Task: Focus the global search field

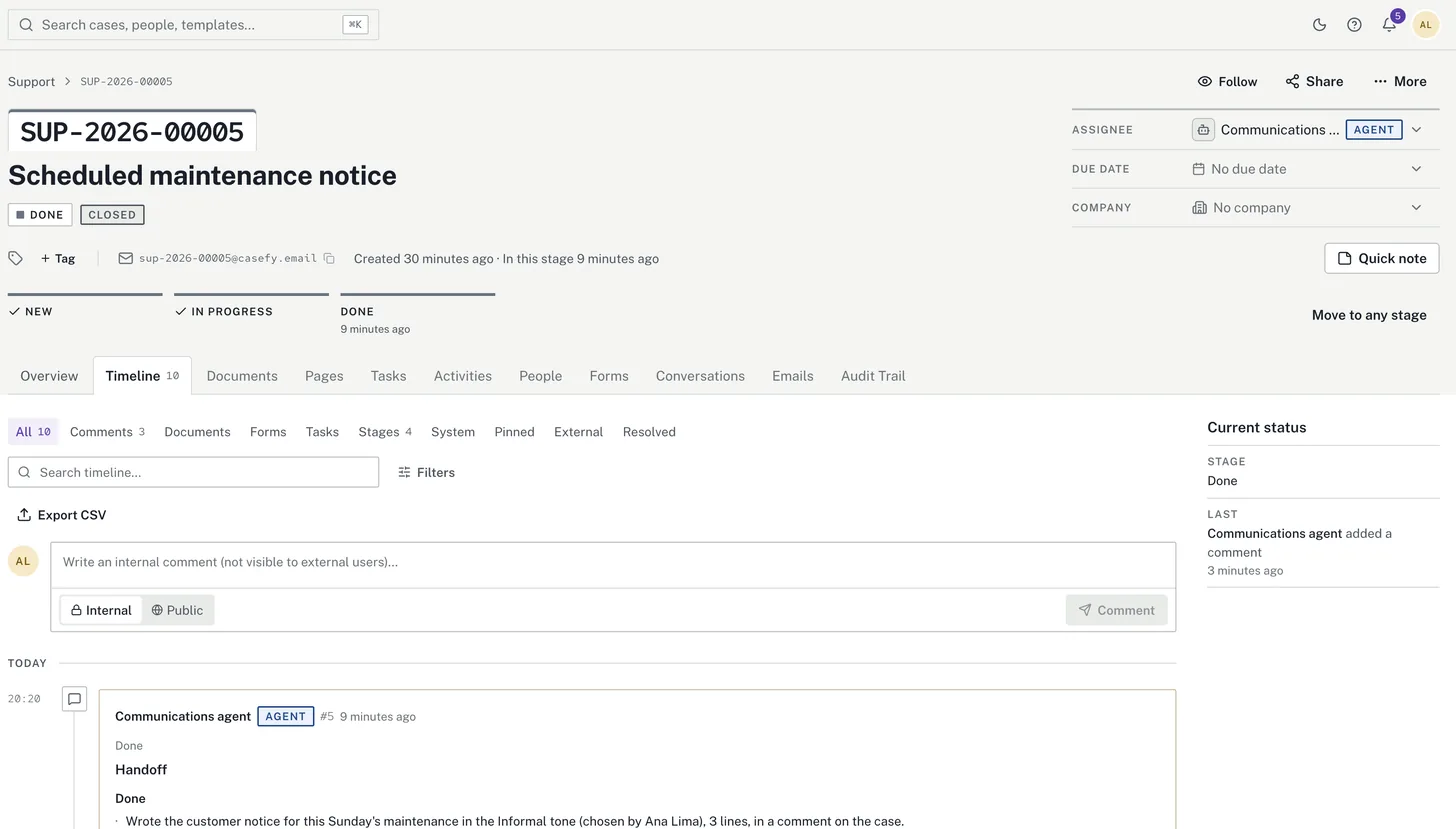Action: coord(193,25)
